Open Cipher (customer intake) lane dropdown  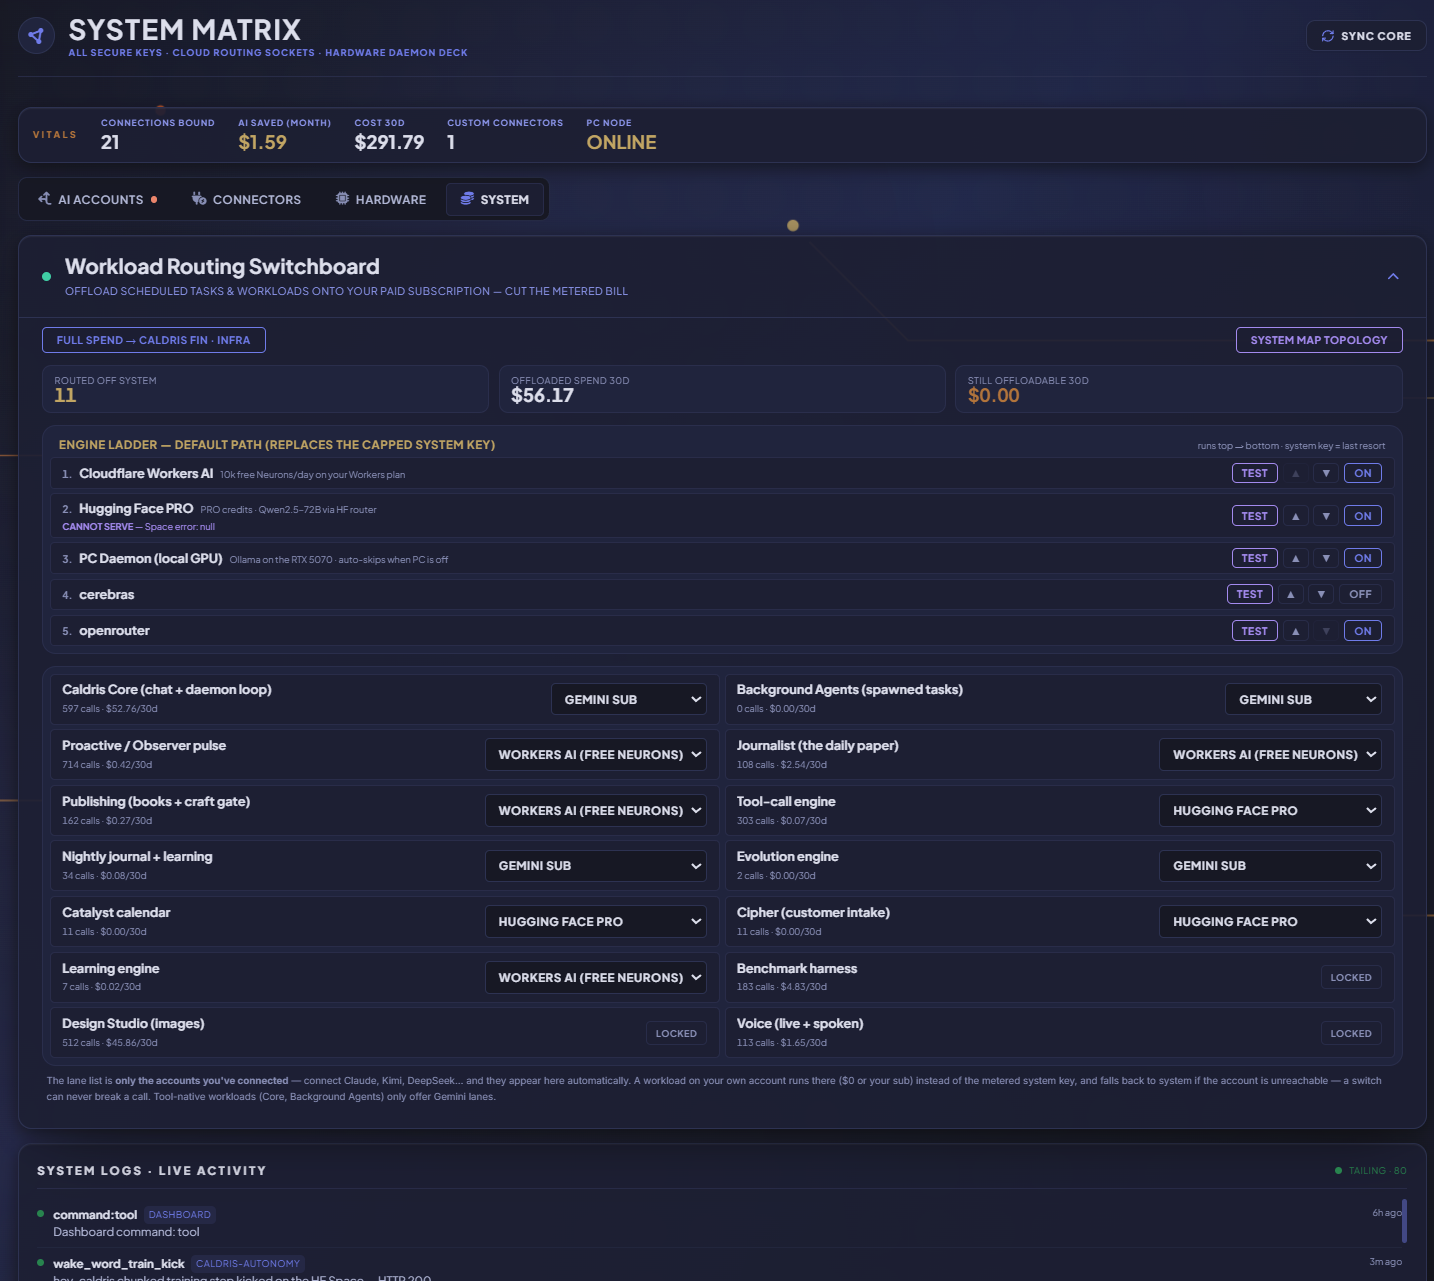(1270, 922)
